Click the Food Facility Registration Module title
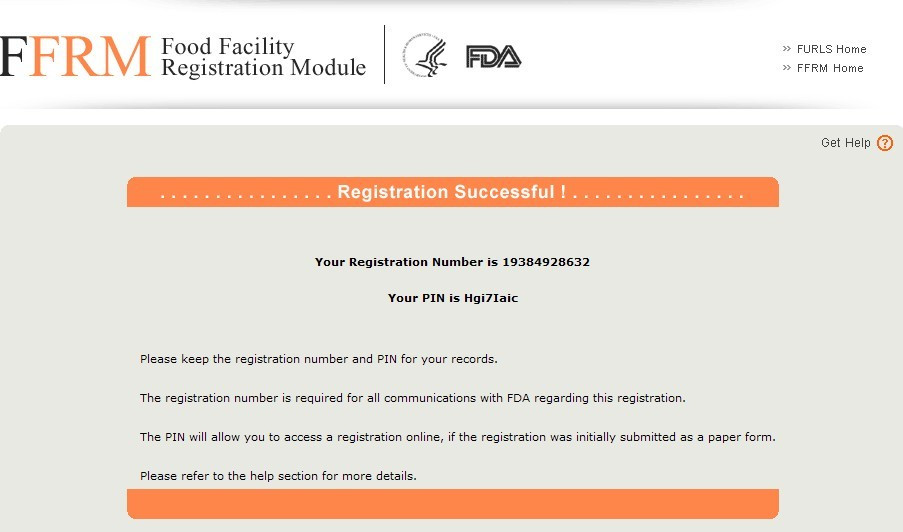The image size is (903, 532). tap(263, 57)
